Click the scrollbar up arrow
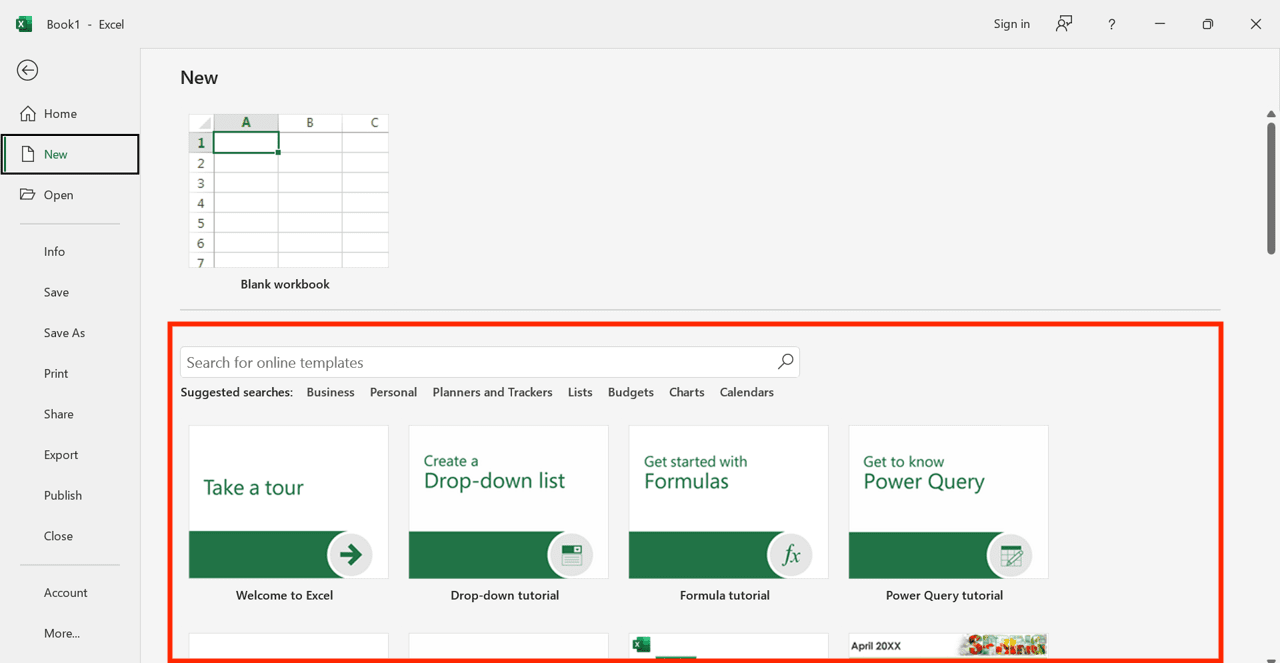Image resolution: width=1280 pixels, height=663 pixels. pyautogui.click(x=1271, y=114)
